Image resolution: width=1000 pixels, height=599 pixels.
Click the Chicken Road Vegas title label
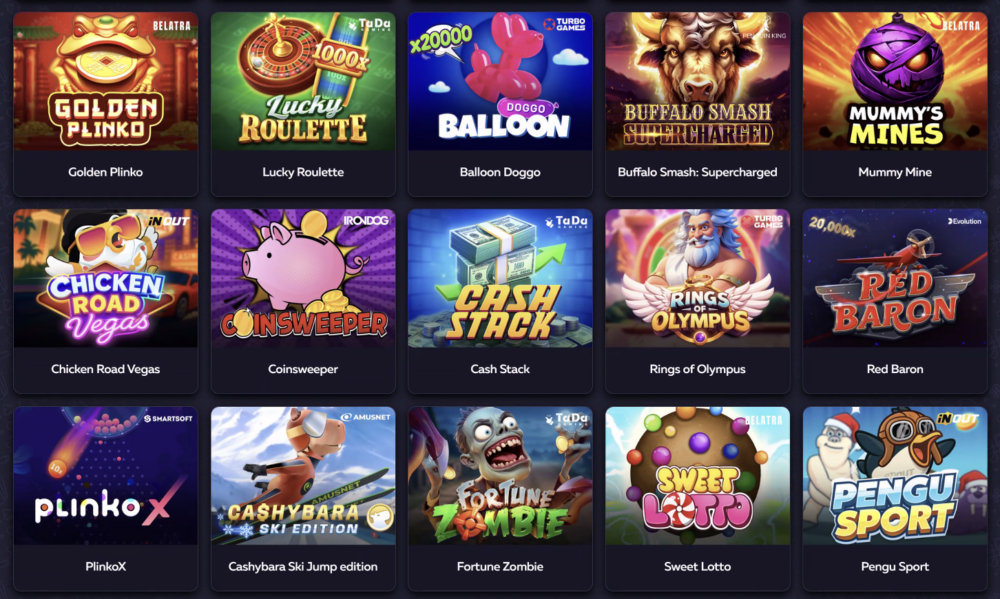[105, 369]
